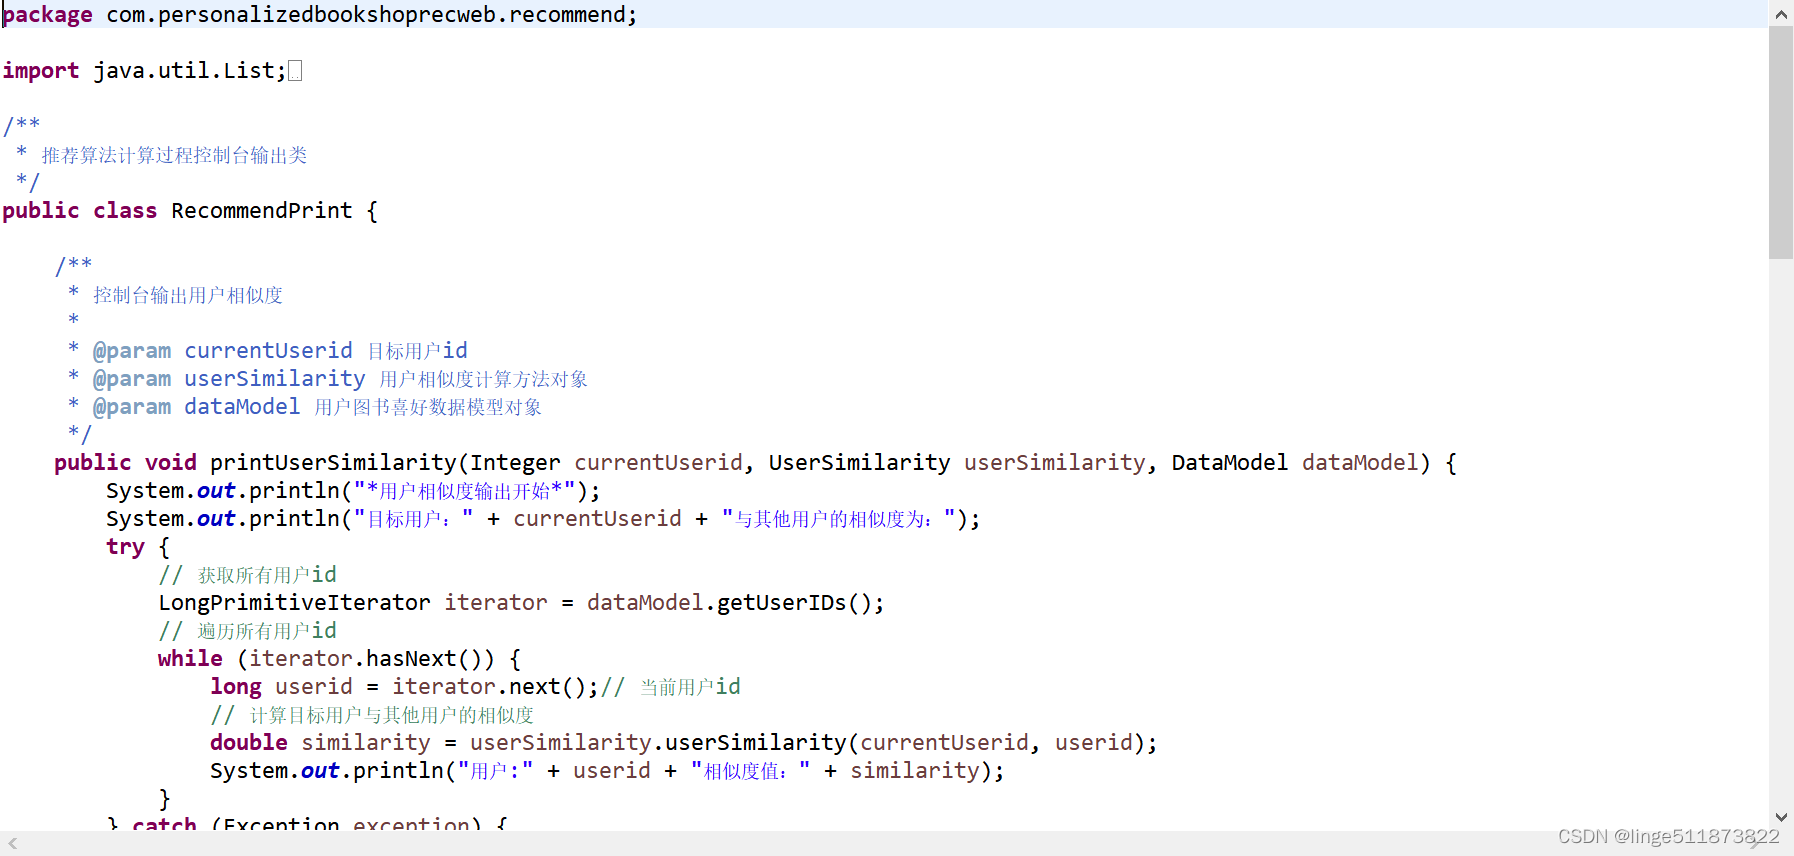1794x856 pixels.
Task: Click '@param currentUserid' in the Javadoc
Action: click(x=222, y=351)
